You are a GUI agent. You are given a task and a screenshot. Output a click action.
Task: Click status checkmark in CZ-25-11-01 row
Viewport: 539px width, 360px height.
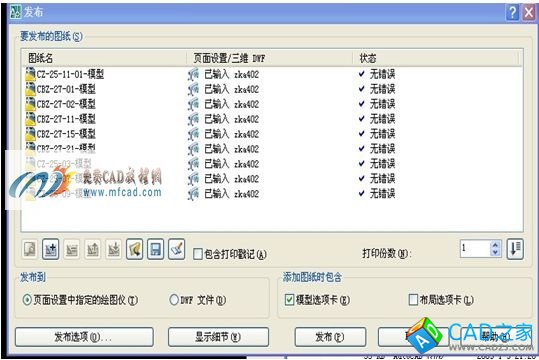[x=362, y=74]
